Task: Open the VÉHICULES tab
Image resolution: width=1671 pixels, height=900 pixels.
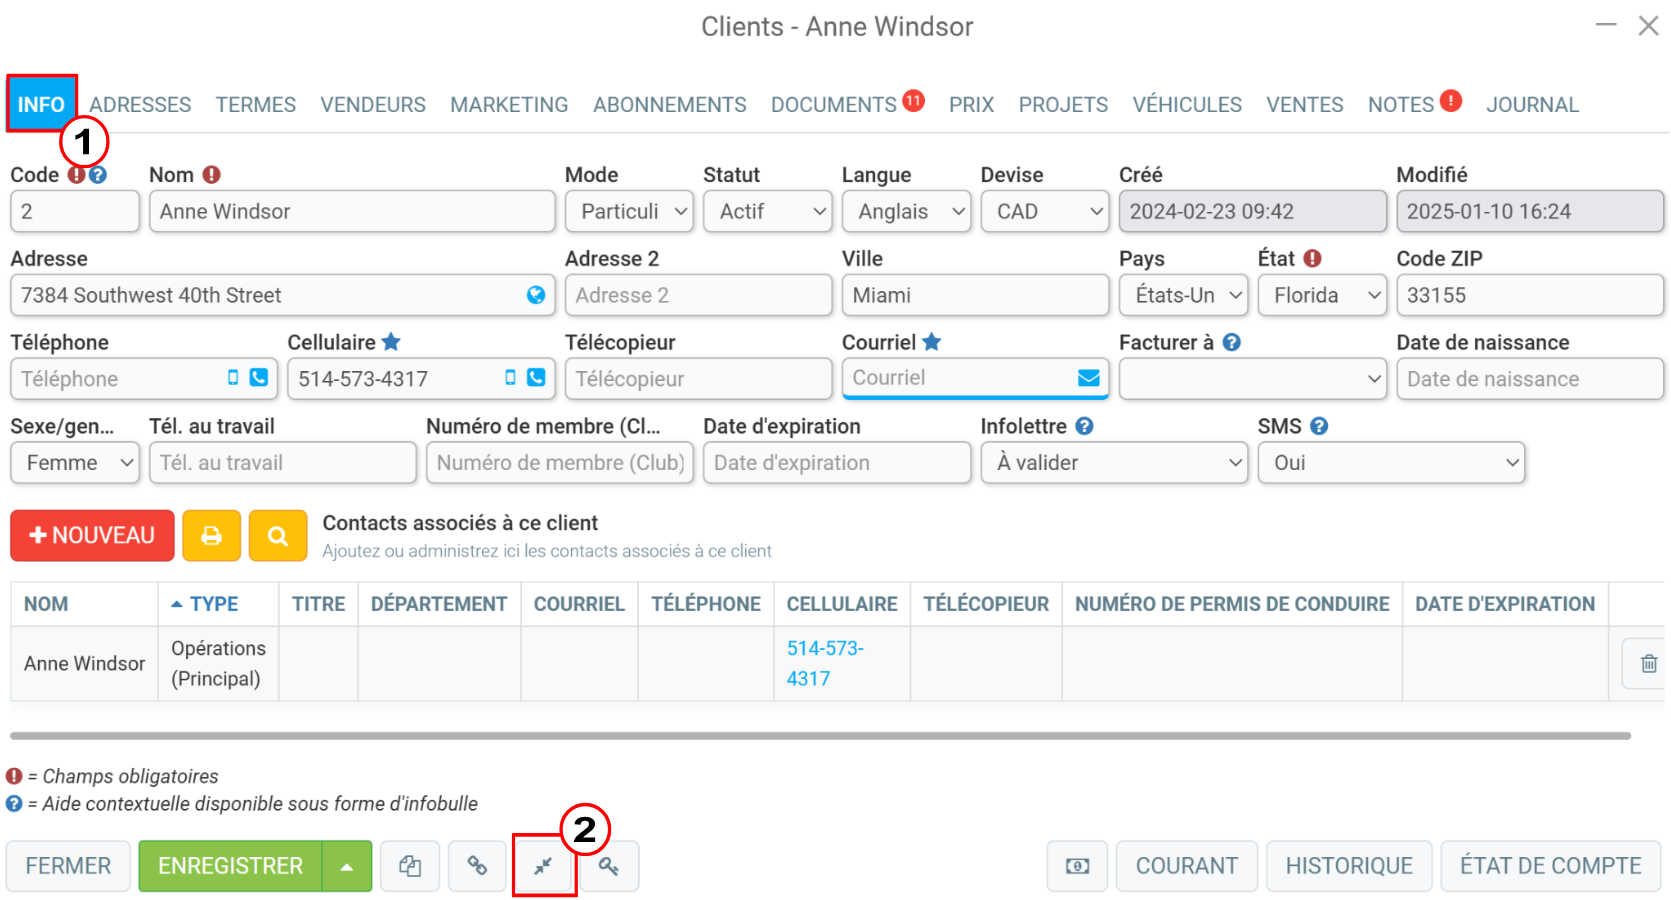Action: (1187, 104)
